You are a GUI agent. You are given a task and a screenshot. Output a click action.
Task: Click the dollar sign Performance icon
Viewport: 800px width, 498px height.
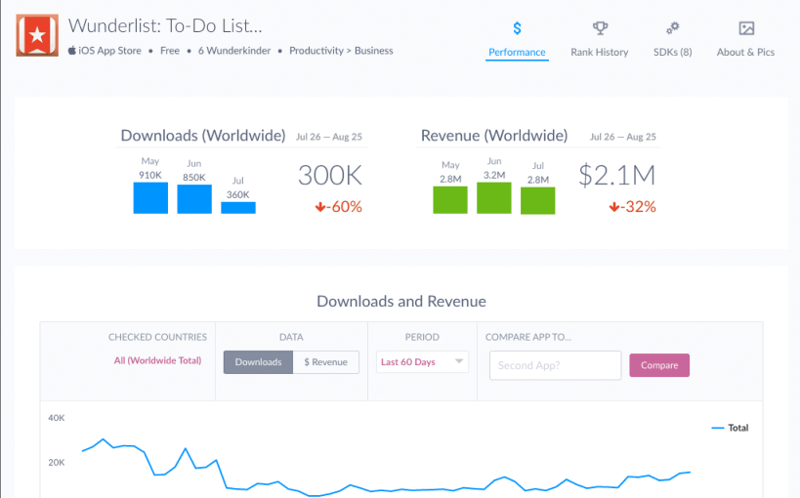[x=517, y=28]
